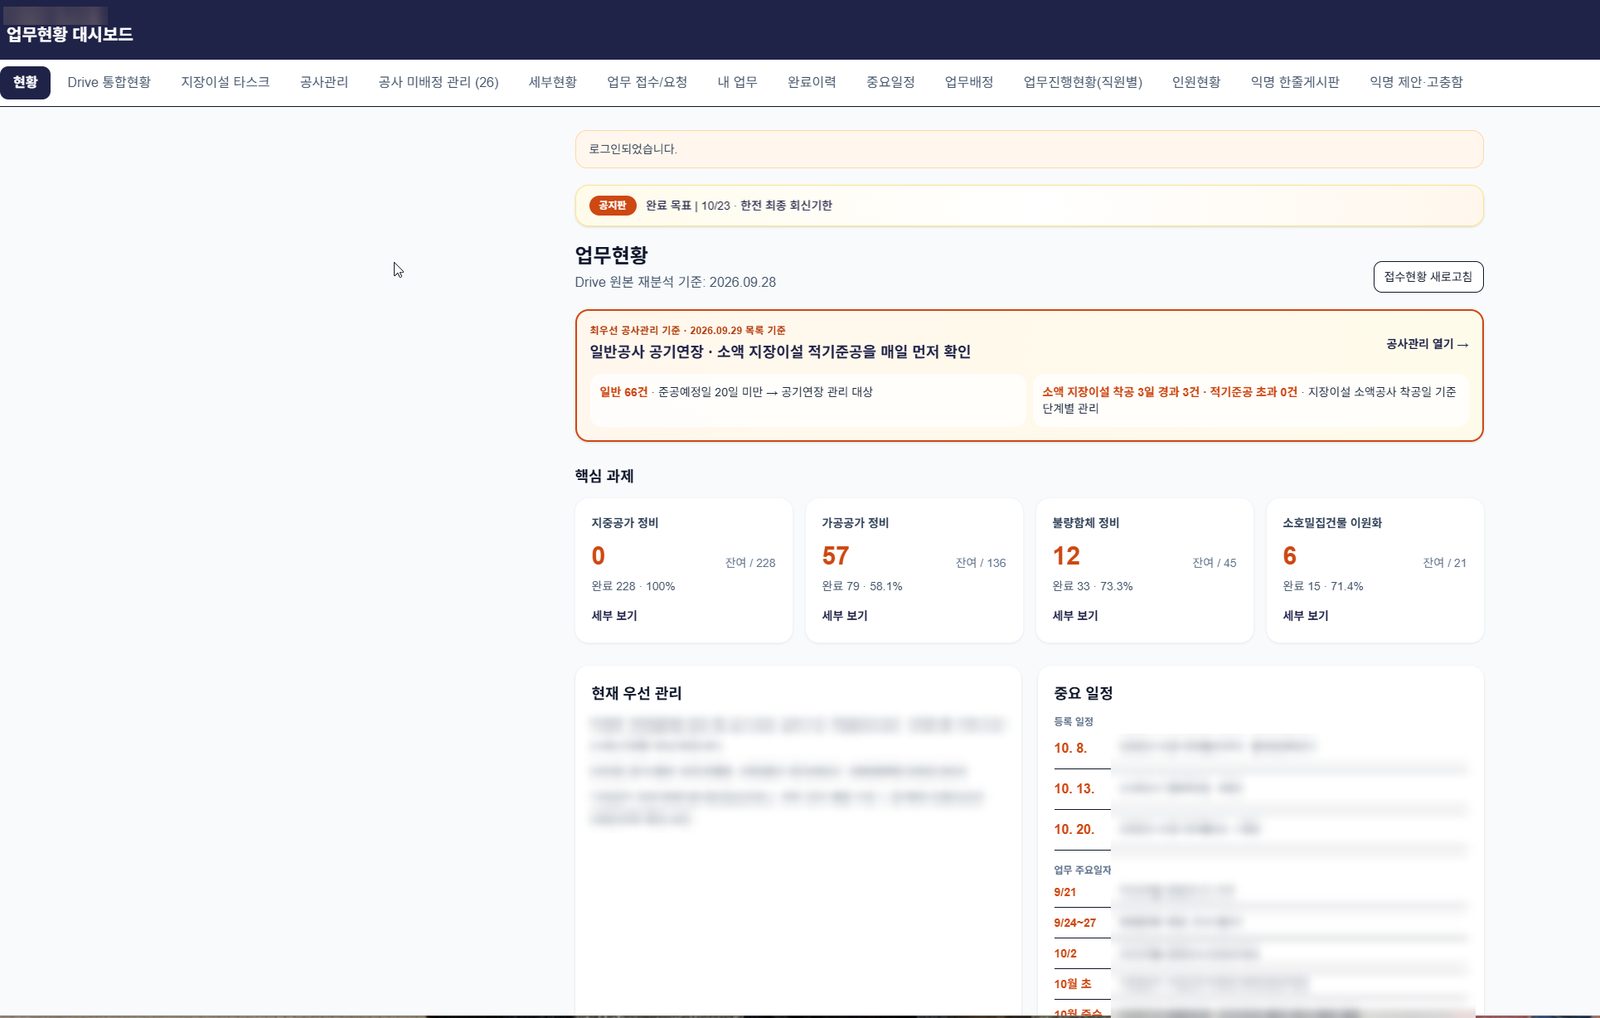The image size is (1600, 1018).
Task: Open 세부 보기 for 가공공가 정비
Action: tap(845, 616)
